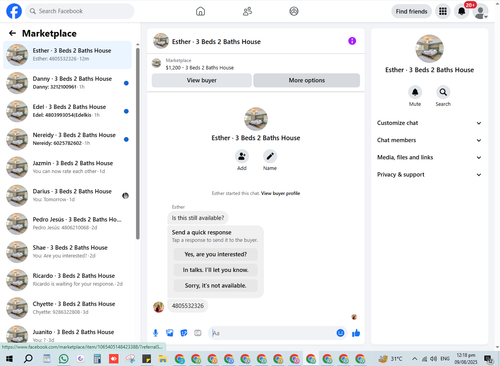Show hidden system tray icons

[414, 359]
